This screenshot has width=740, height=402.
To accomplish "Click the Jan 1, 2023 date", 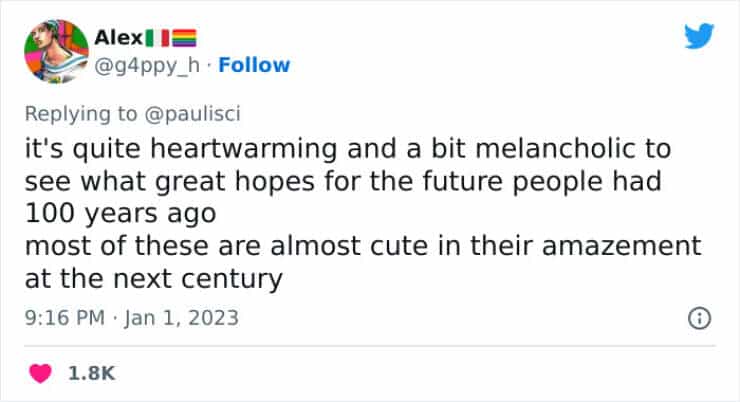I will (x=186, y=319).
